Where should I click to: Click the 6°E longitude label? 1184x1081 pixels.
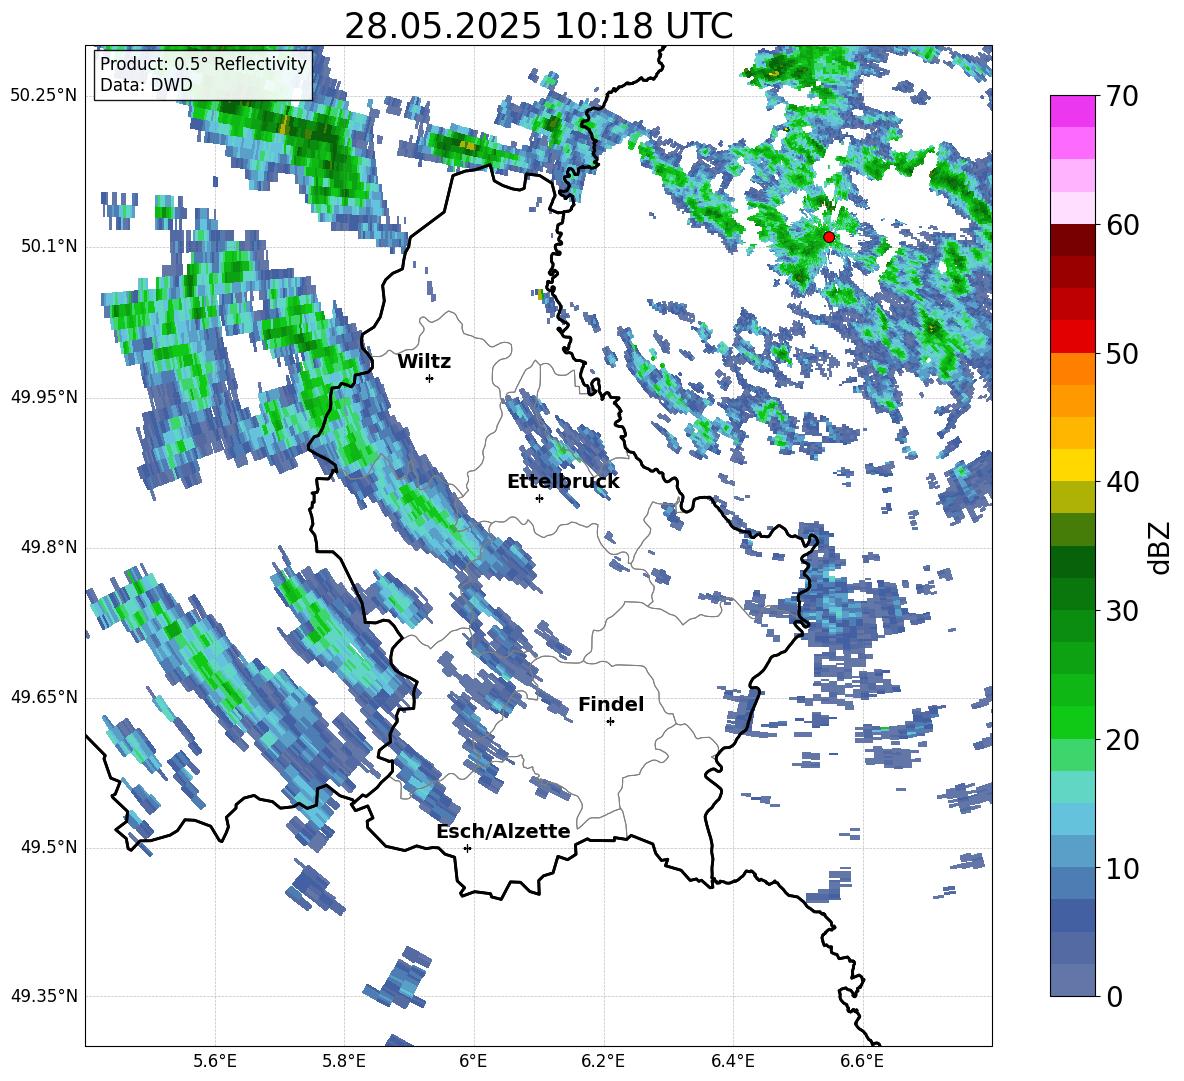(x=473, y=1061)
